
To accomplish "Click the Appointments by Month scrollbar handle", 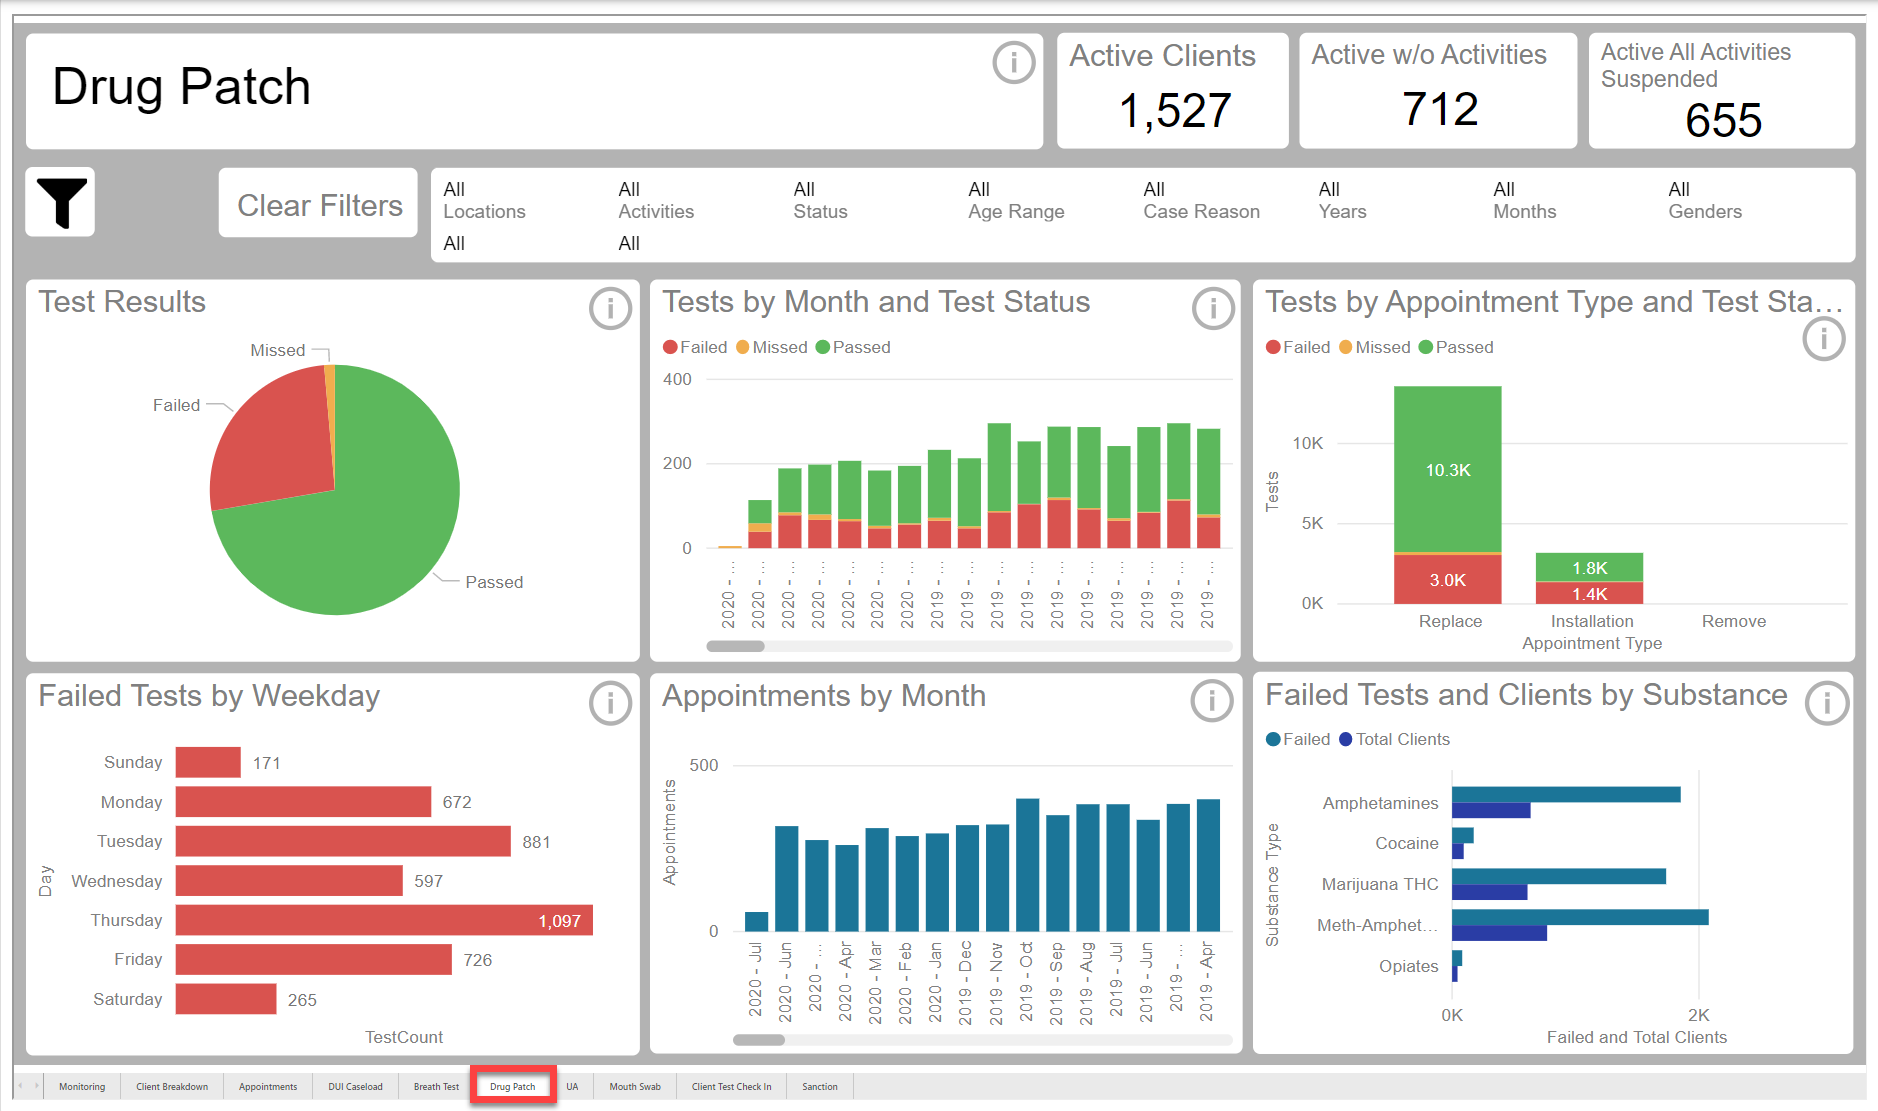I will pyautogui.click(x=759, y=1040).
